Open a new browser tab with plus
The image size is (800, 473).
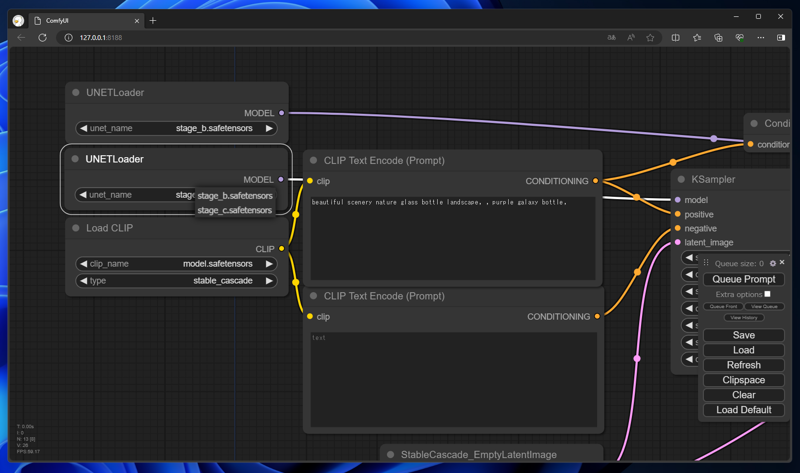point(153,21)
